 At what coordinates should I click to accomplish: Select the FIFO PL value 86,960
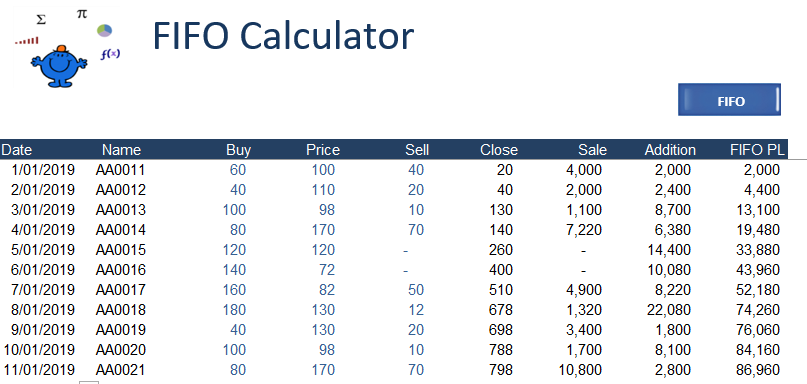pos(758,370)
